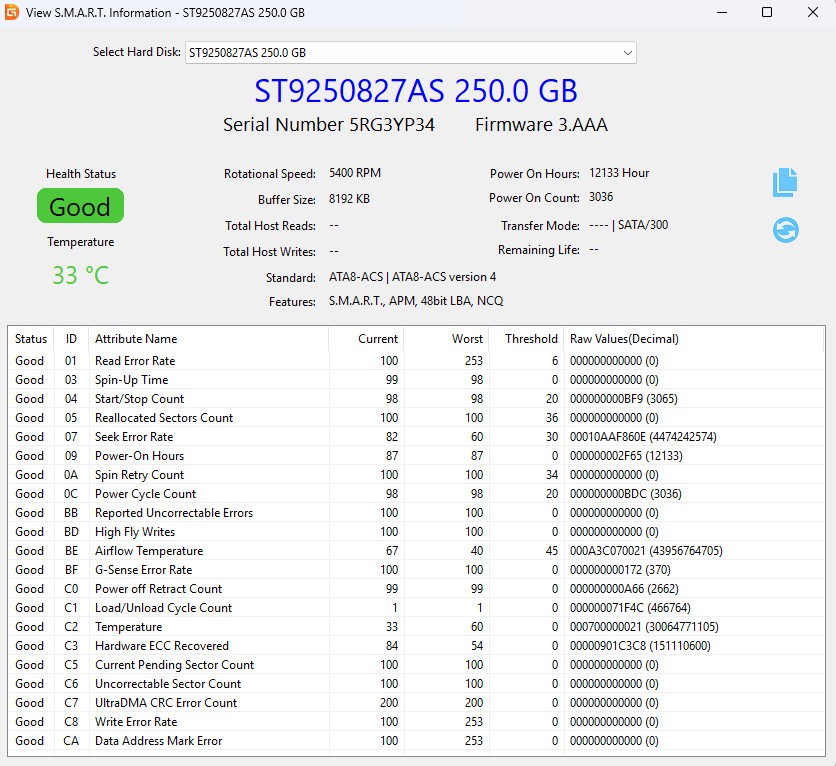Select the Airflow Temperature row
The width and height of the screenshot is (836, 766).
[416, 551]
